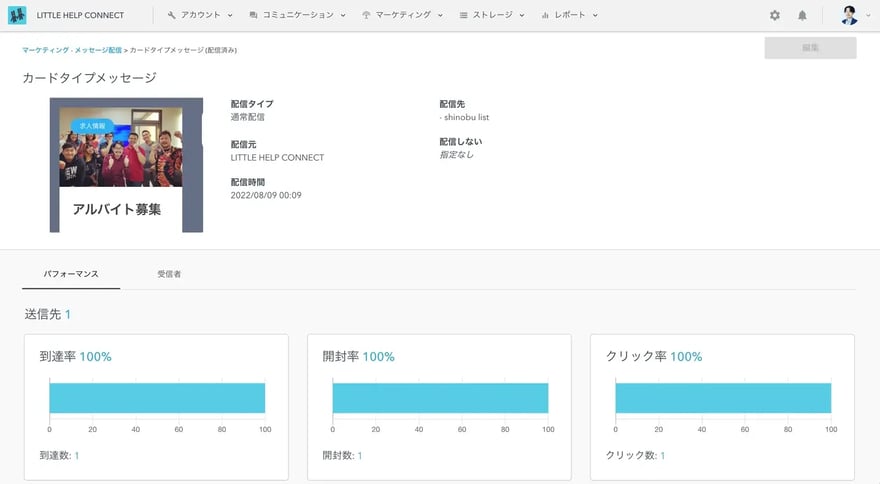The width and height of the screenshot is (880, 484).
Task: Follow the マーケティング - メッセージ配信 breadcrumb link
Action: [x=72, y=49]
